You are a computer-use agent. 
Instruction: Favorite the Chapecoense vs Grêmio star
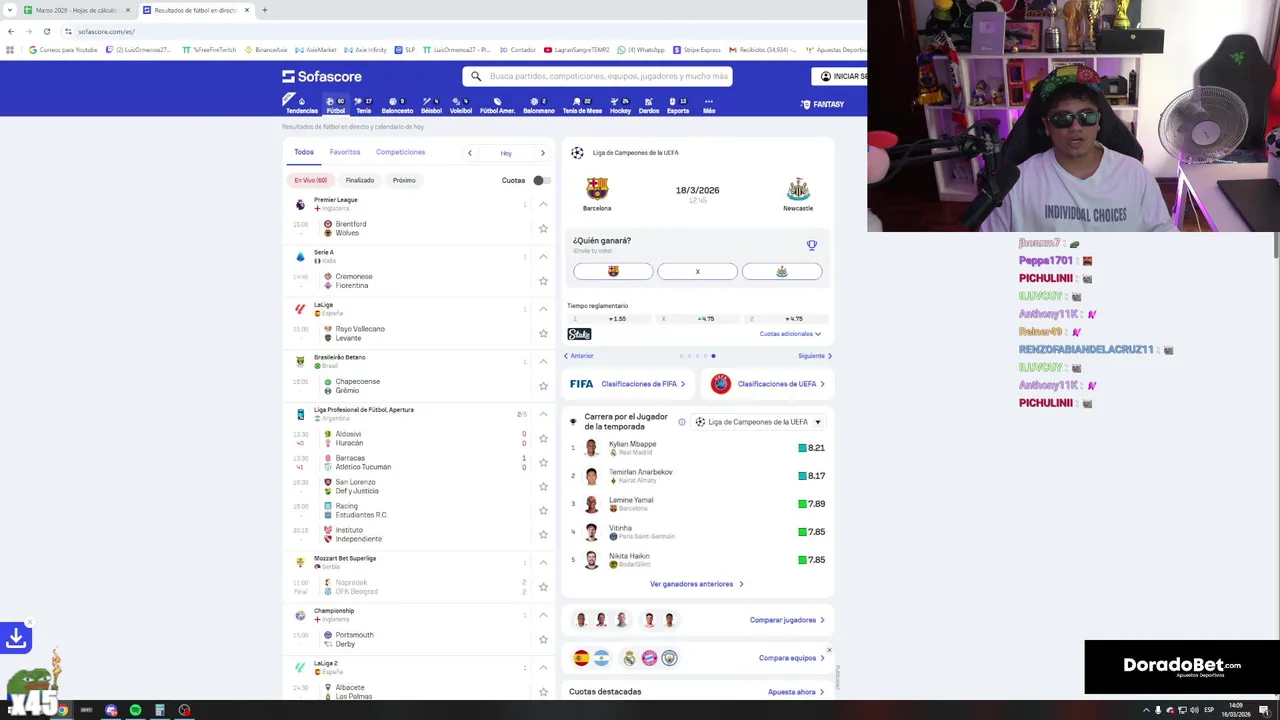(x=543, y=386)
